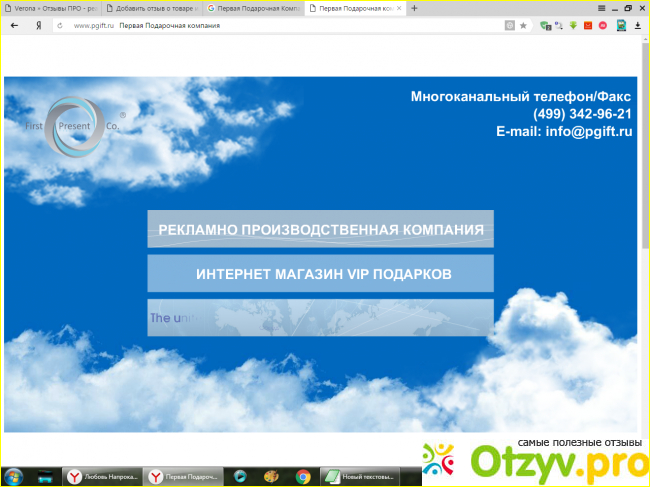Open a new browser tab
The height and width of the screenshot is (487, 650).
414,8
